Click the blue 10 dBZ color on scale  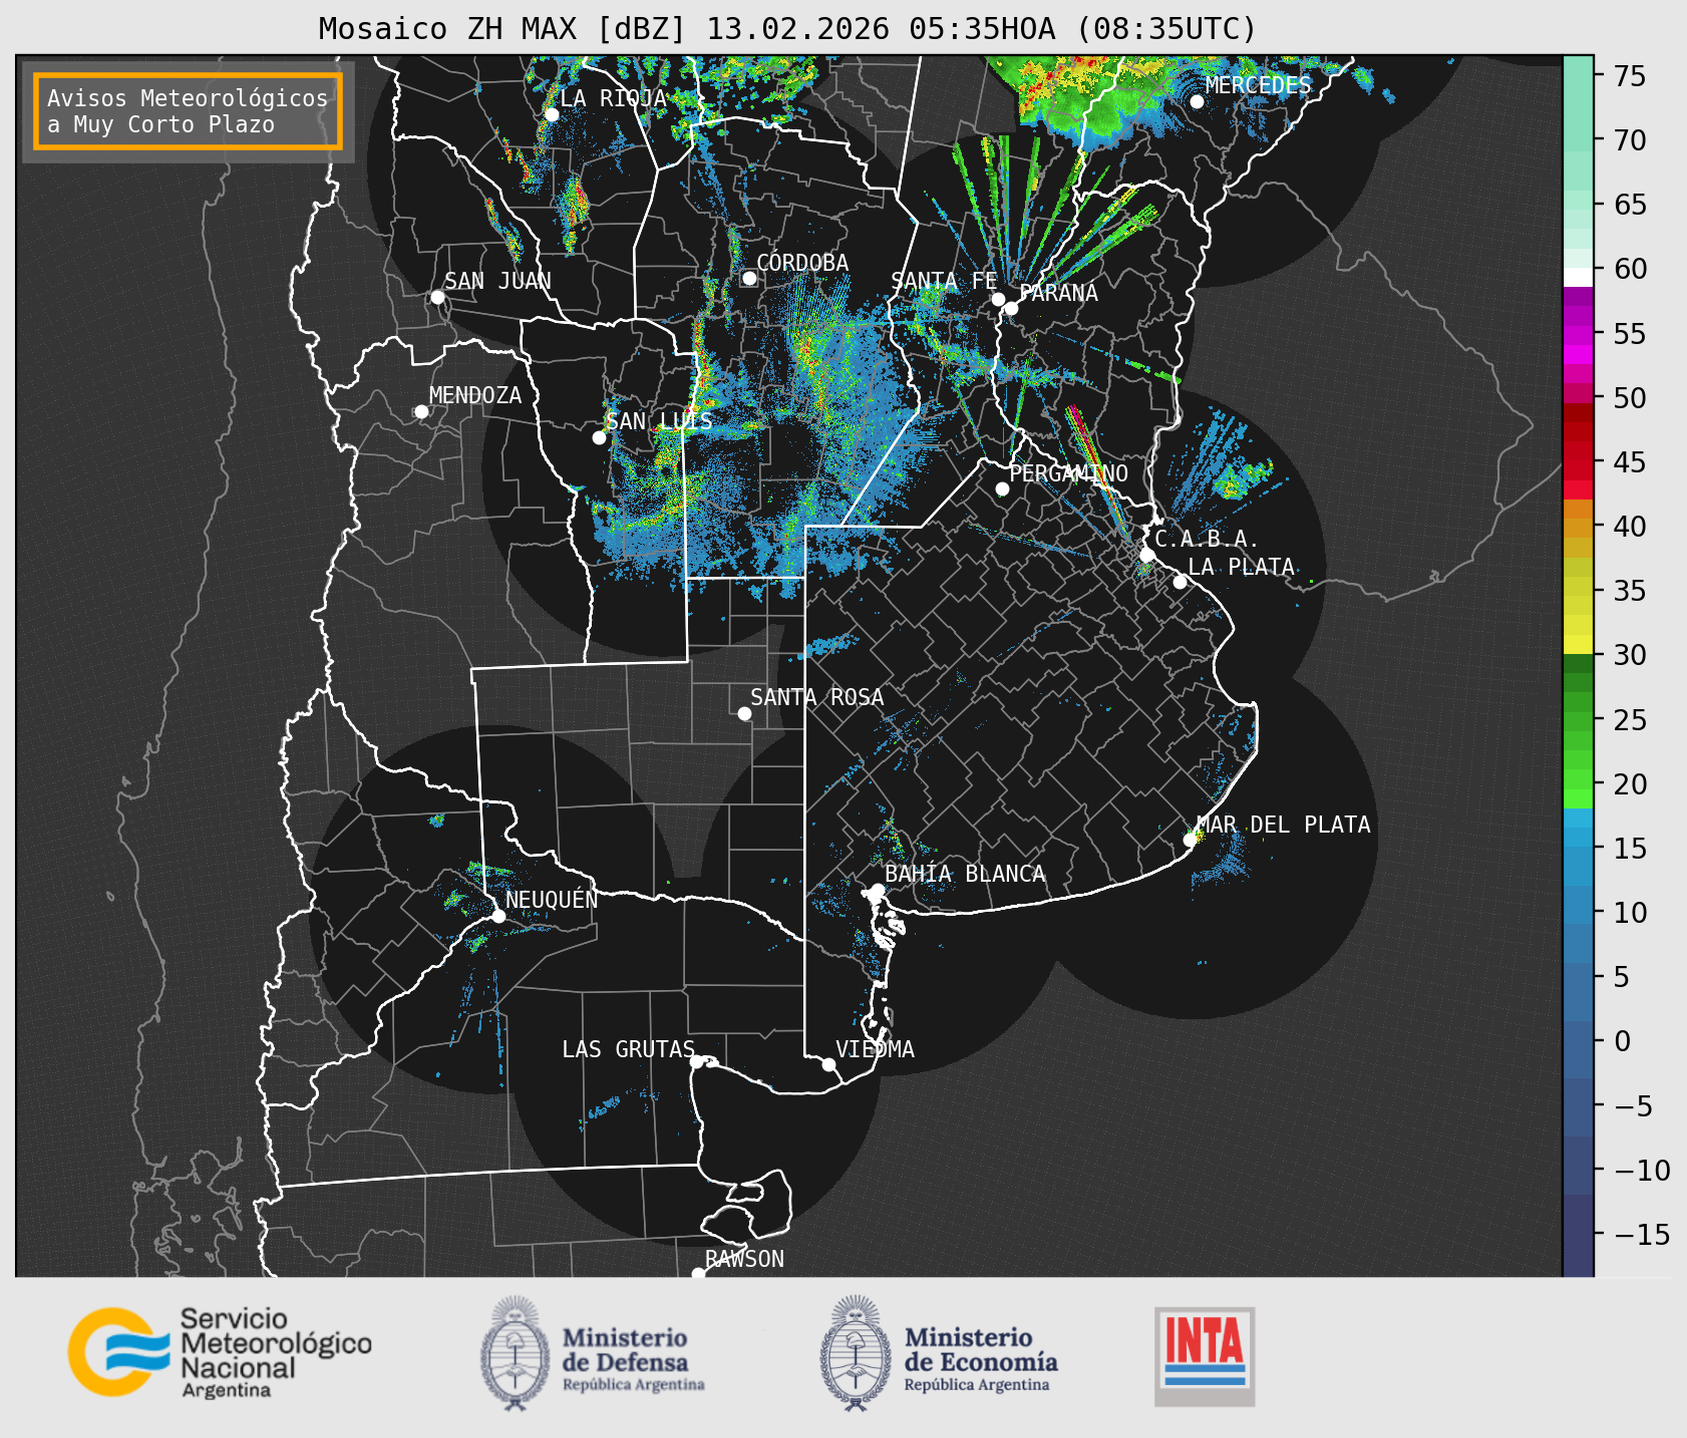click(1578, 912)
